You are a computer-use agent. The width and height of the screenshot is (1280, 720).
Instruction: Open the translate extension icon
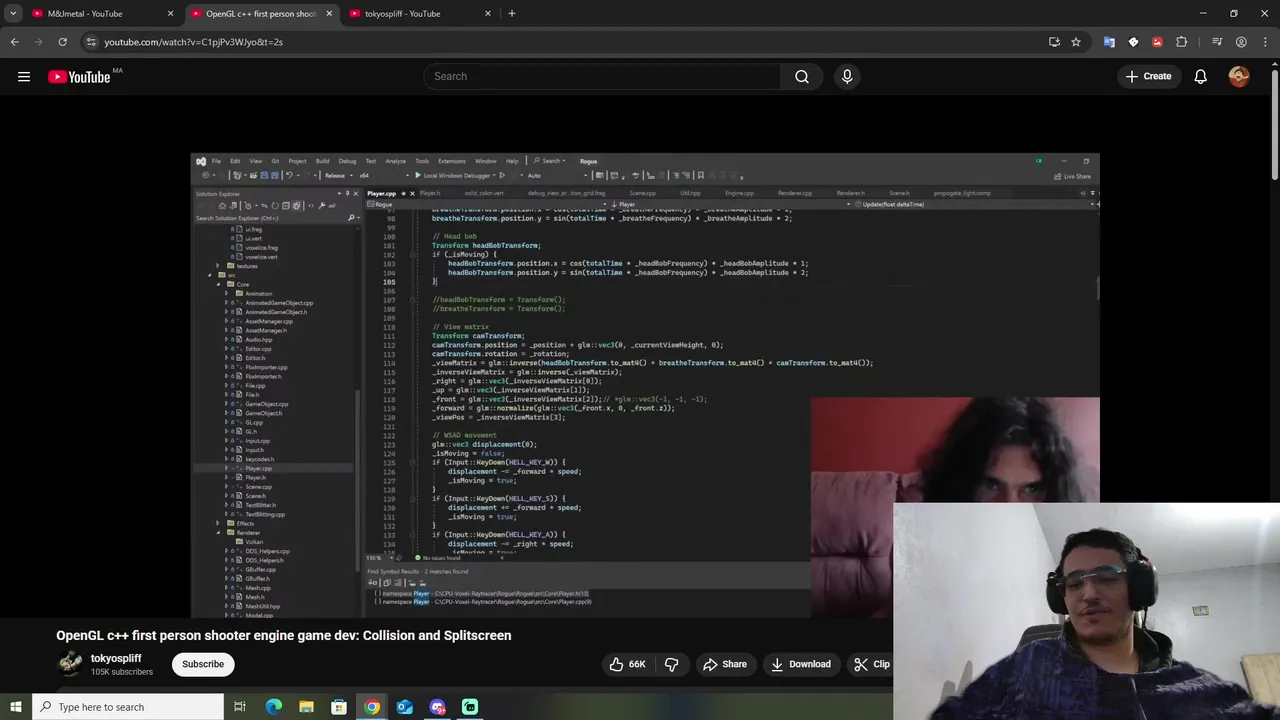(x=1109, y=42)
